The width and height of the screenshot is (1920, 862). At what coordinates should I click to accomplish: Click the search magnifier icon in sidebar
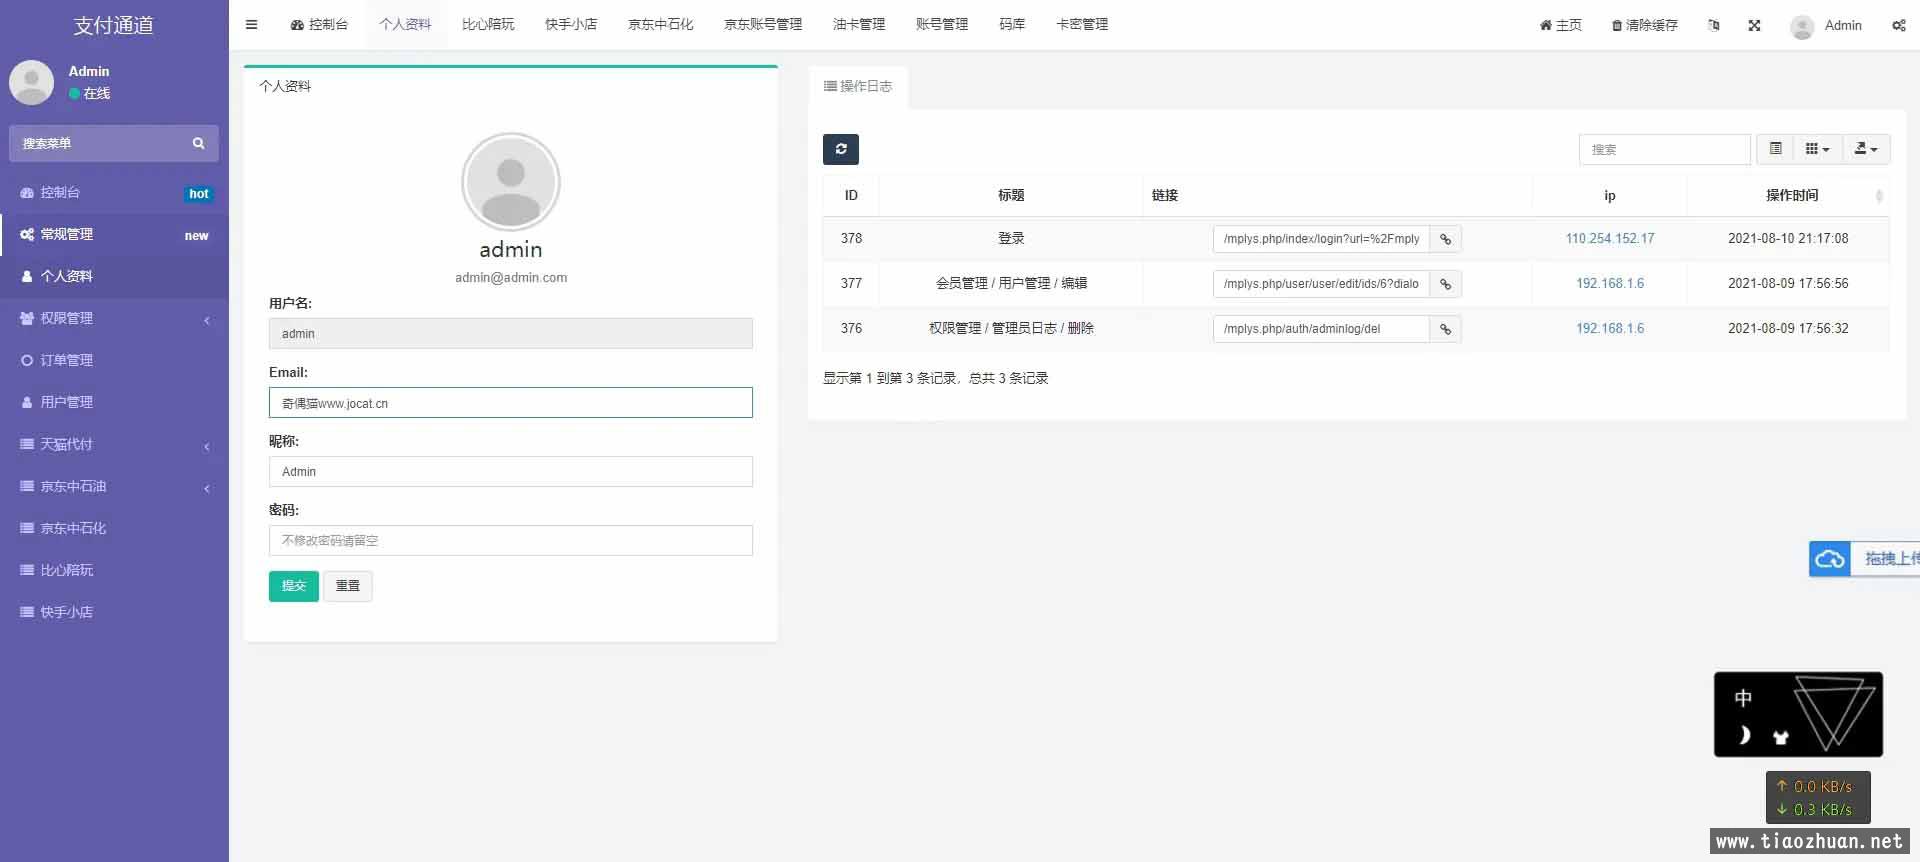click(198, 143)
